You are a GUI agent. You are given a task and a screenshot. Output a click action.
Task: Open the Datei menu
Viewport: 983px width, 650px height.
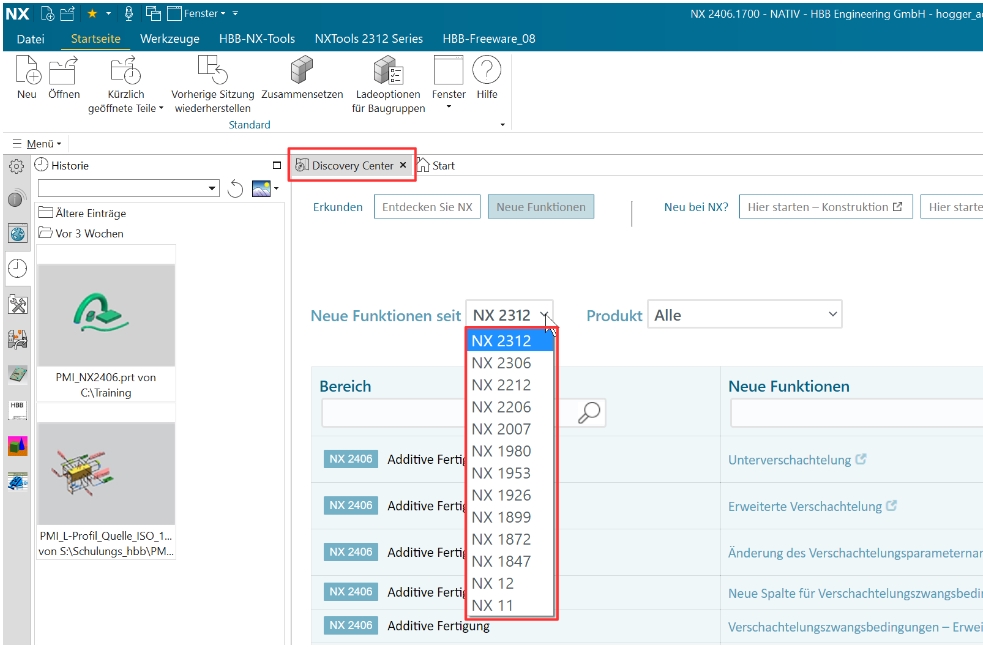coord(31,39)
